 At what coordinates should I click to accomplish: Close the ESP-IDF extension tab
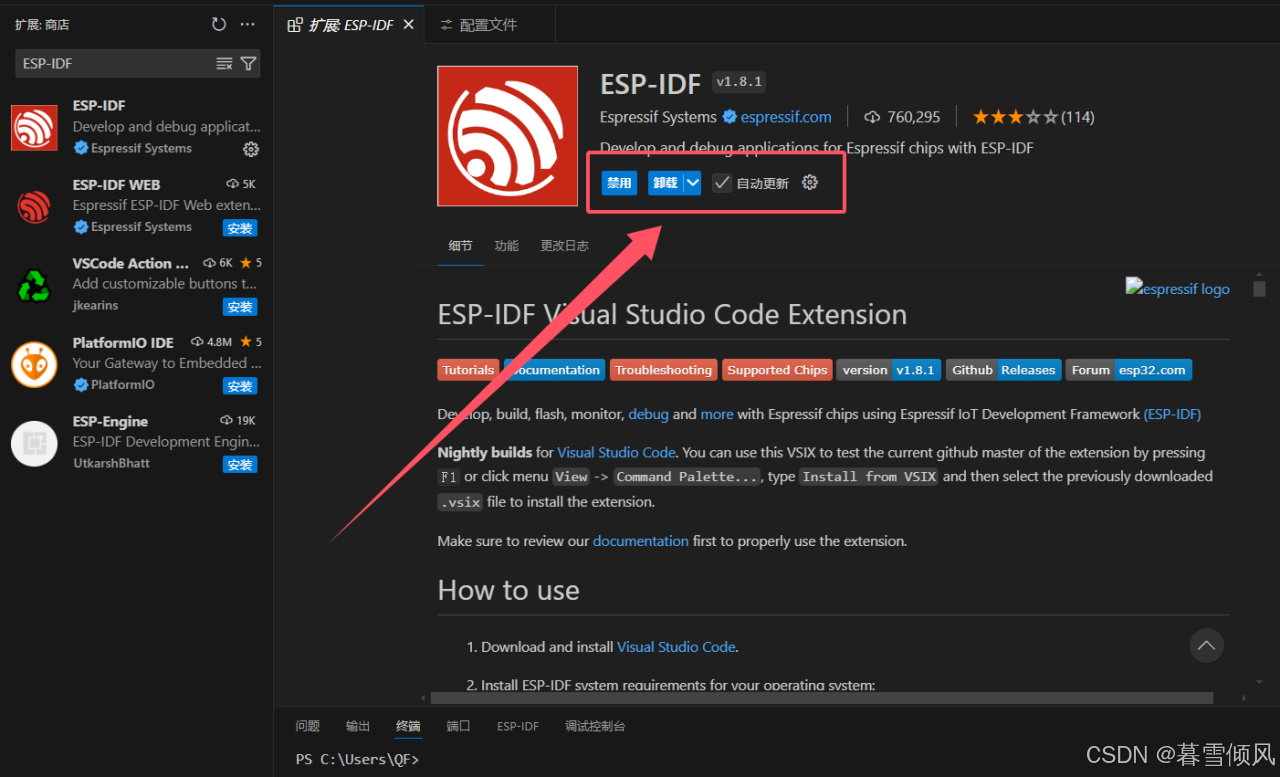tap(408, 24)
